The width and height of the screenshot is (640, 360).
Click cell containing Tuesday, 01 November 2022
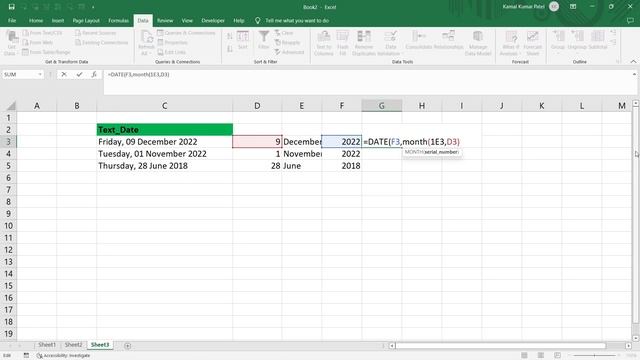[x=164, y=154]
